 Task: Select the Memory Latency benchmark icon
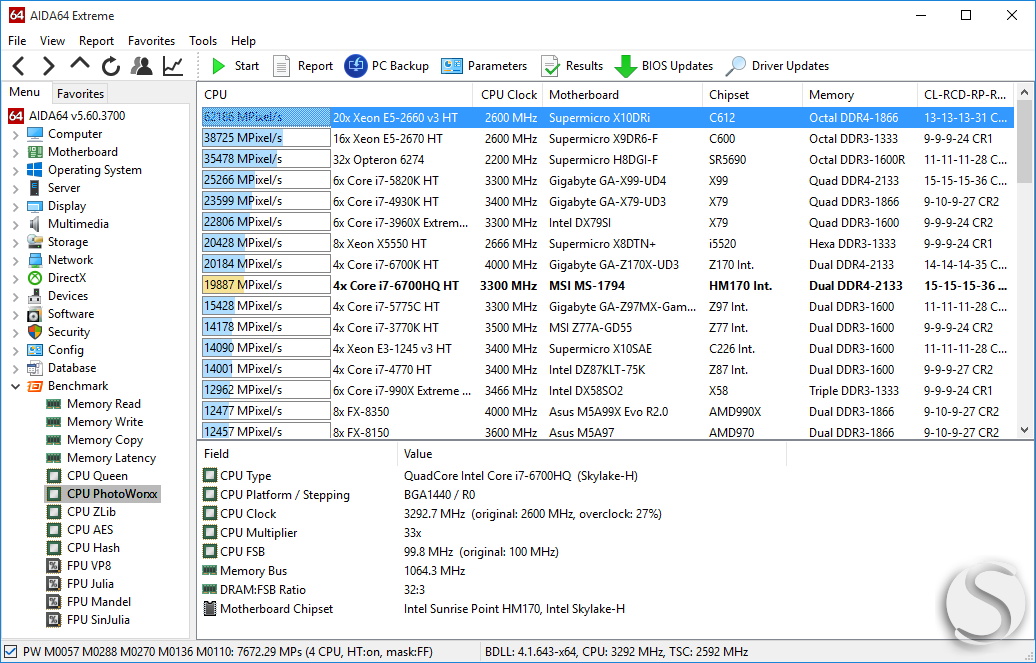pos(54,457)
